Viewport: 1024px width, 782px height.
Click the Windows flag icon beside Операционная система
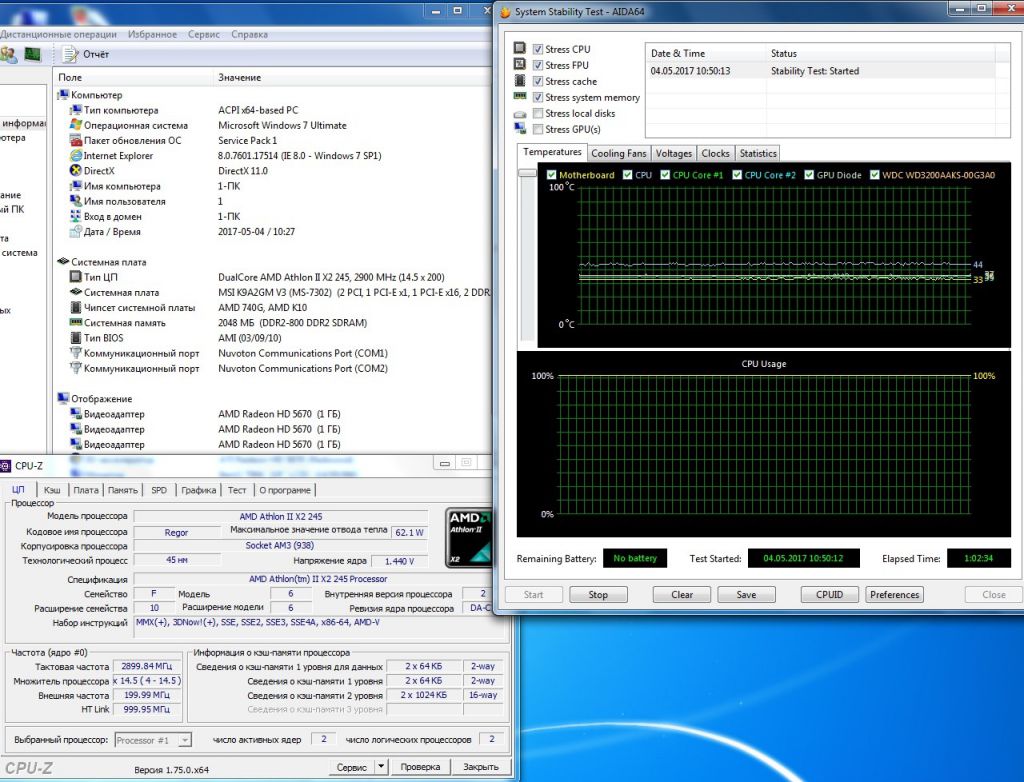click(x=76, y=125)
